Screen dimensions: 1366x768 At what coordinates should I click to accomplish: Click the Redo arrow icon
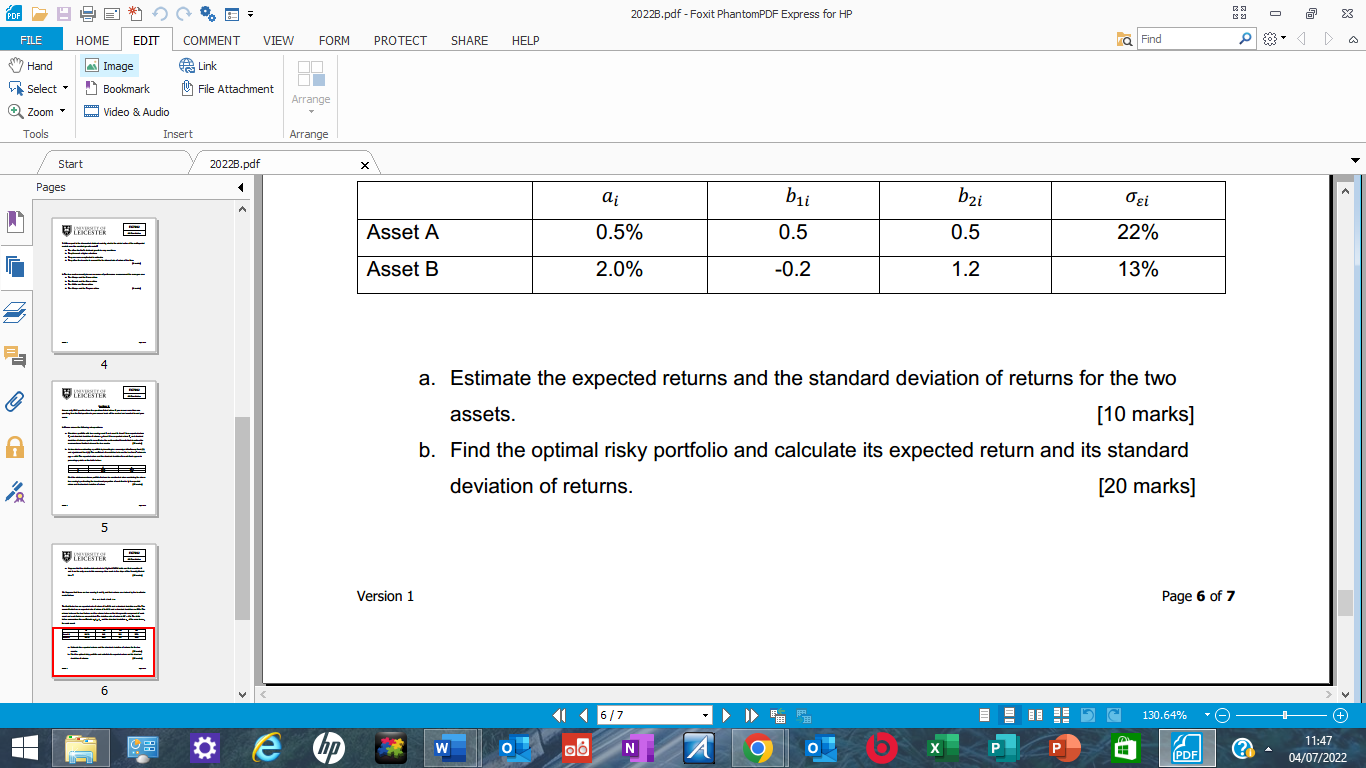183,14
